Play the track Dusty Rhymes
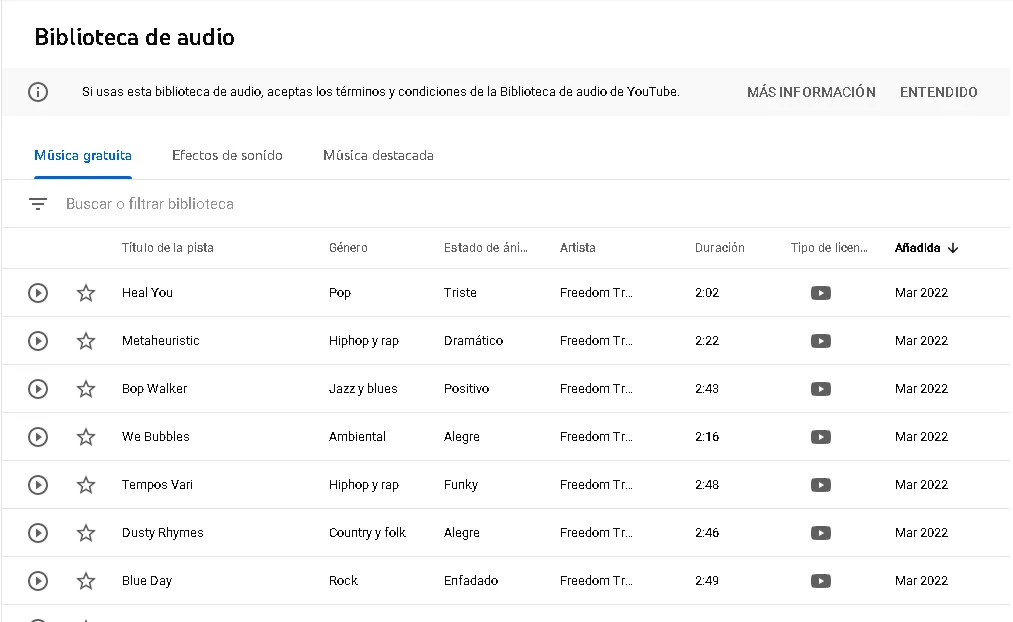The width and height of the screenshot is (1013, 622). (37, 532)
